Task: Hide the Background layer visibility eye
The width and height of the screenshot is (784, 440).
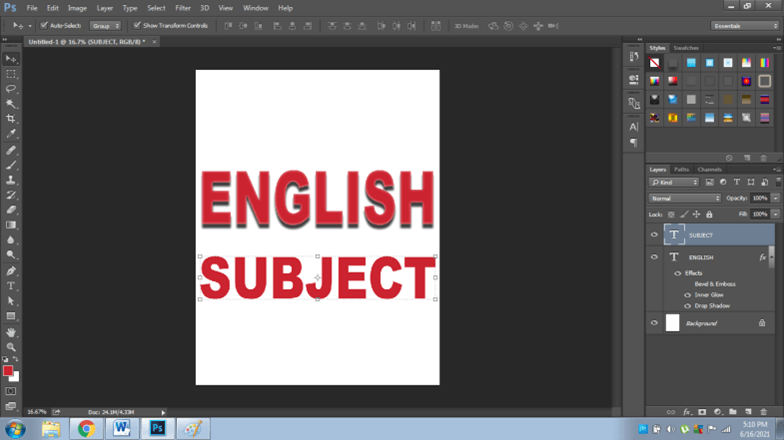Action: pos(654,323)
